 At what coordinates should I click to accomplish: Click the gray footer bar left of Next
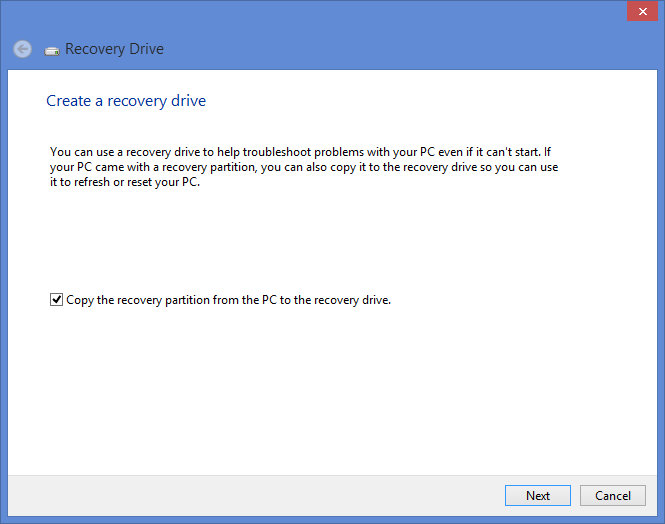[x=250, y=495]
